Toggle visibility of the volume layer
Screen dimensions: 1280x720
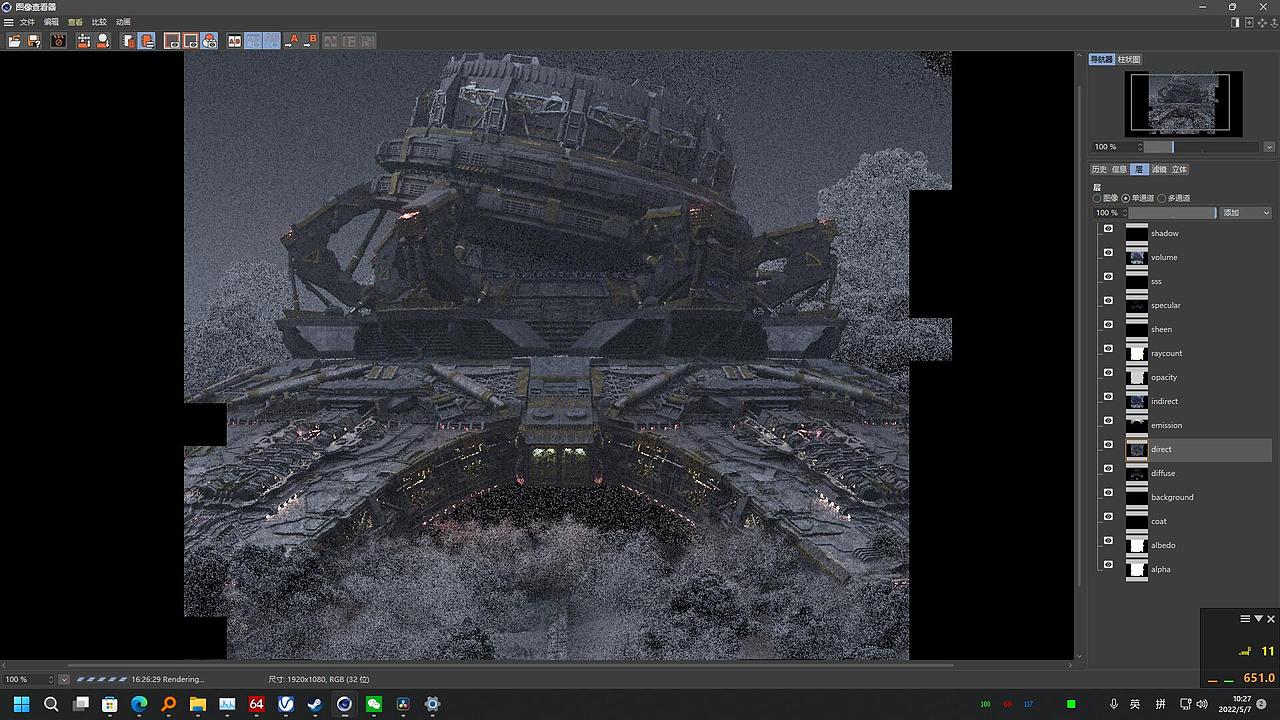click(x=1108, y=253)
